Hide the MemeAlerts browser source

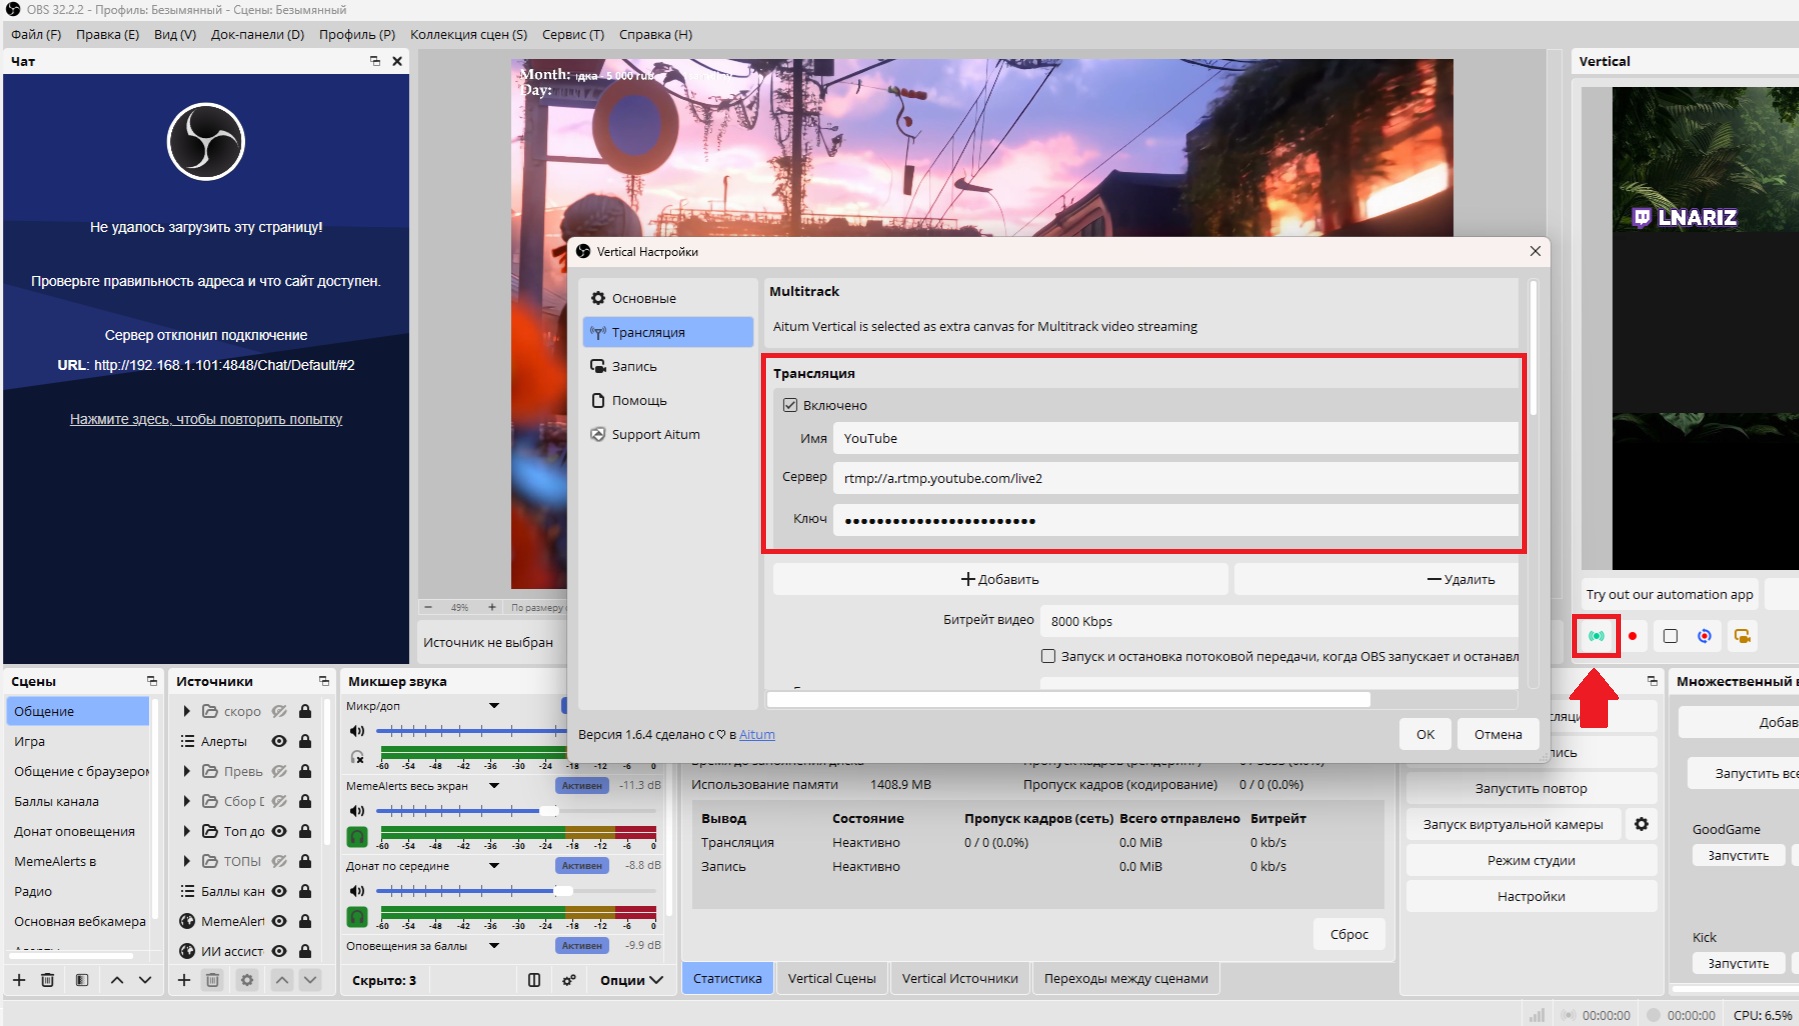pos(279,921)
